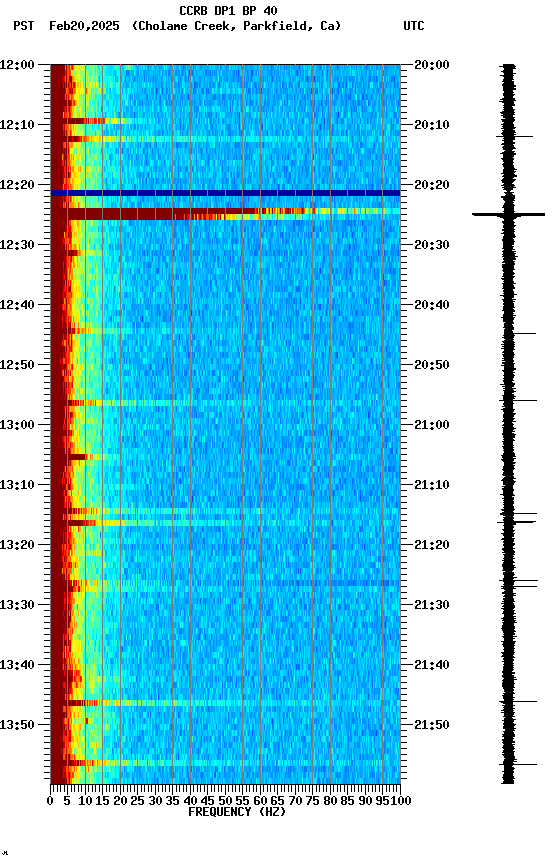This screenshot has height=864, width=552.
Task: Click the spectrogram event streak near 13:46
Action: [x=225, y=704]
